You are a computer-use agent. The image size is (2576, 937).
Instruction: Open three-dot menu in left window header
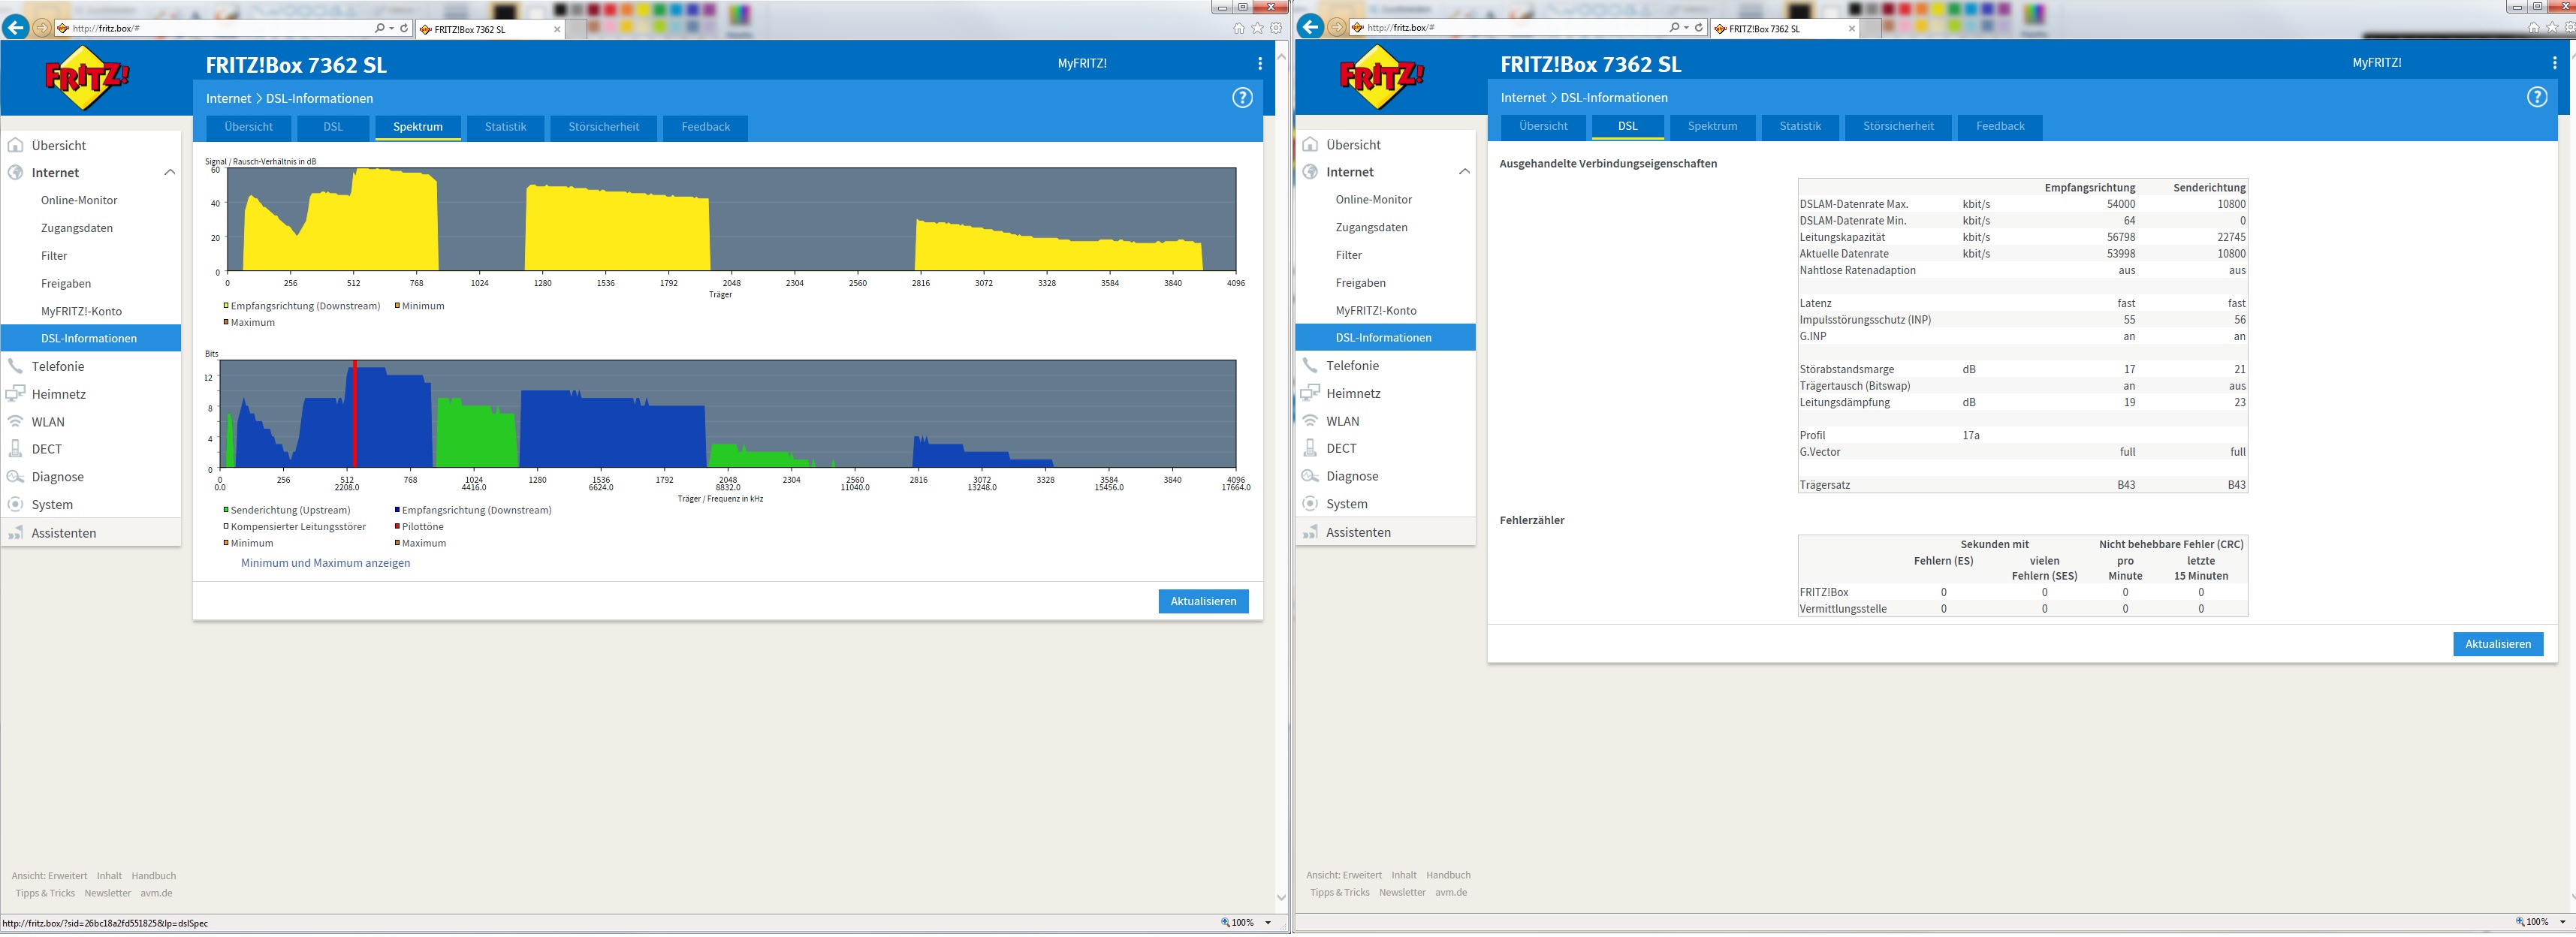(x=1259, y=64)
